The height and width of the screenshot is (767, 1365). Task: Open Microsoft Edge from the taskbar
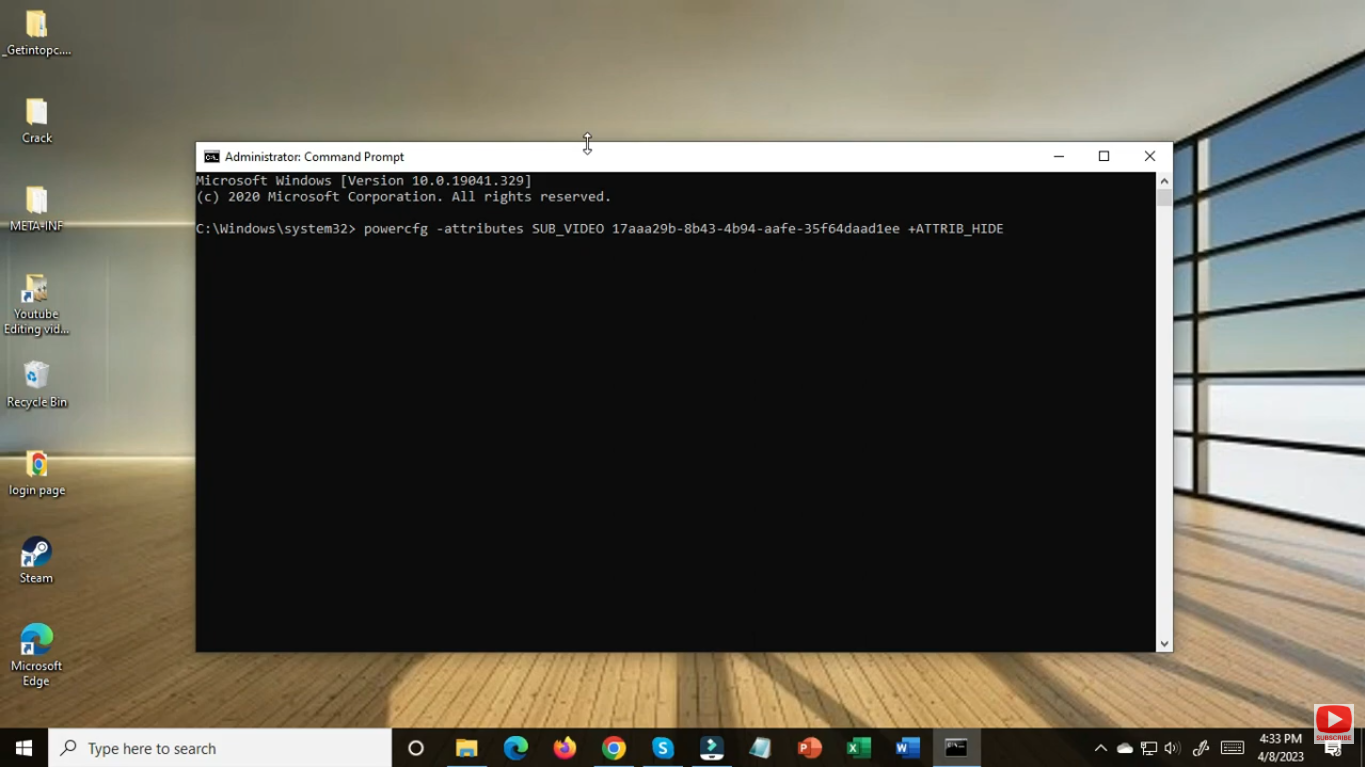pyautogui.click(x=516, y=748)
